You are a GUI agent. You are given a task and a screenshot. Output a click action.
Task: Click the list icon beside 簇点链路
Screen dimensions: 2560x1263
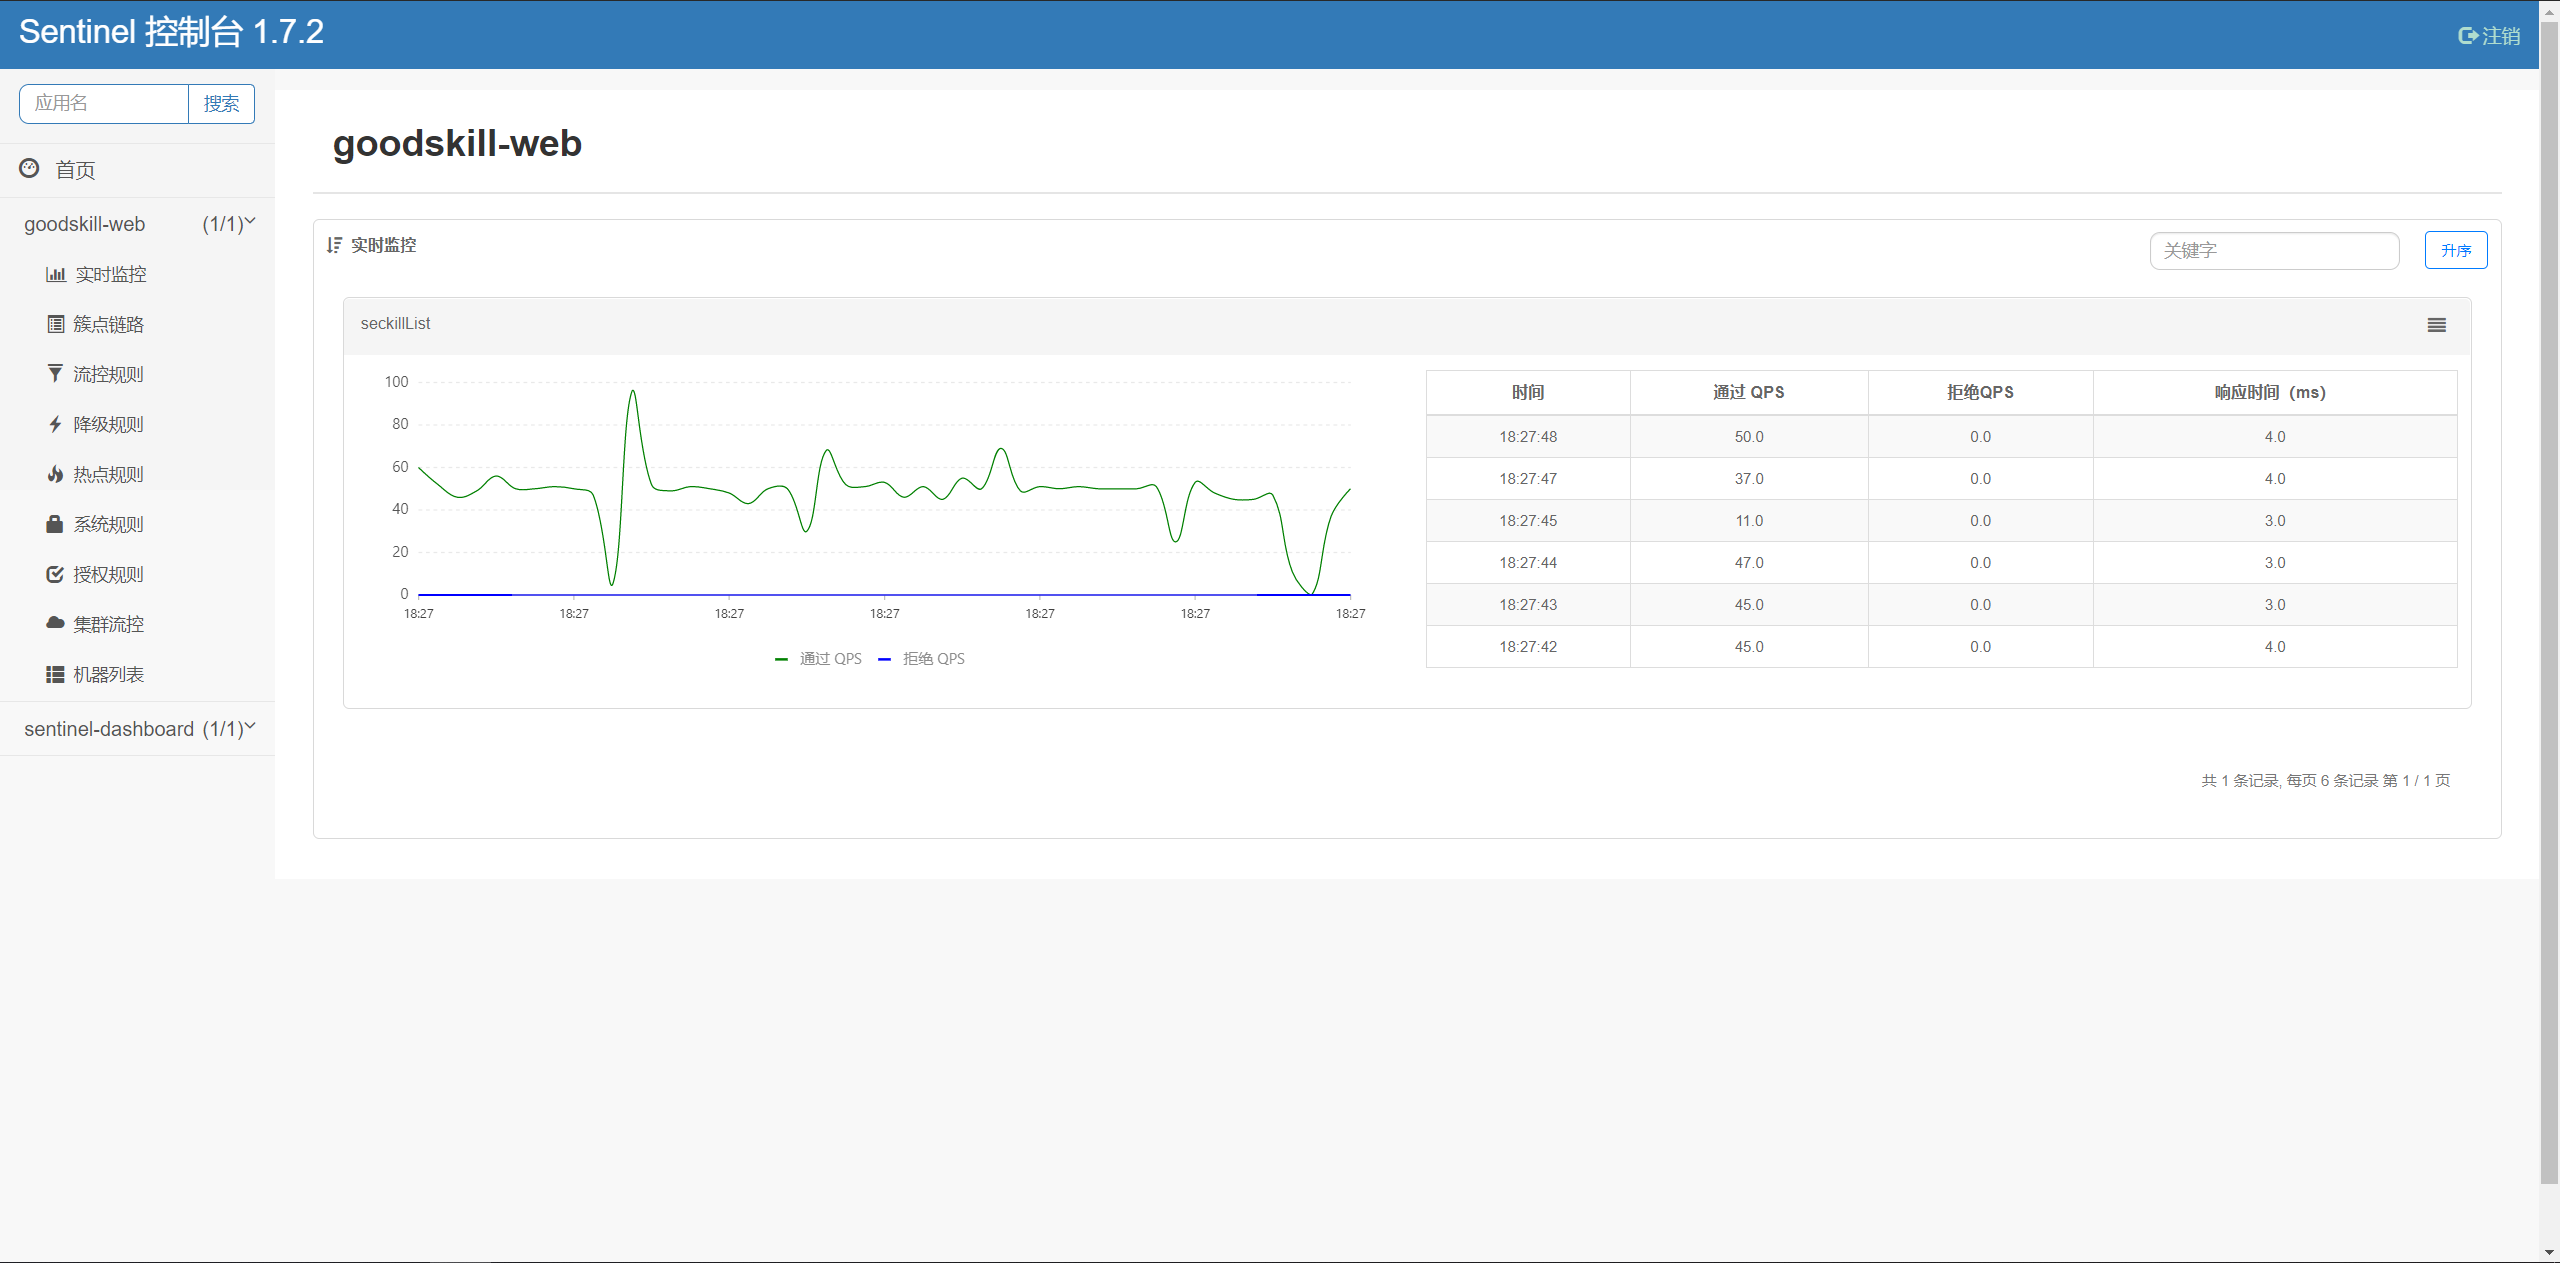point(56,324)
